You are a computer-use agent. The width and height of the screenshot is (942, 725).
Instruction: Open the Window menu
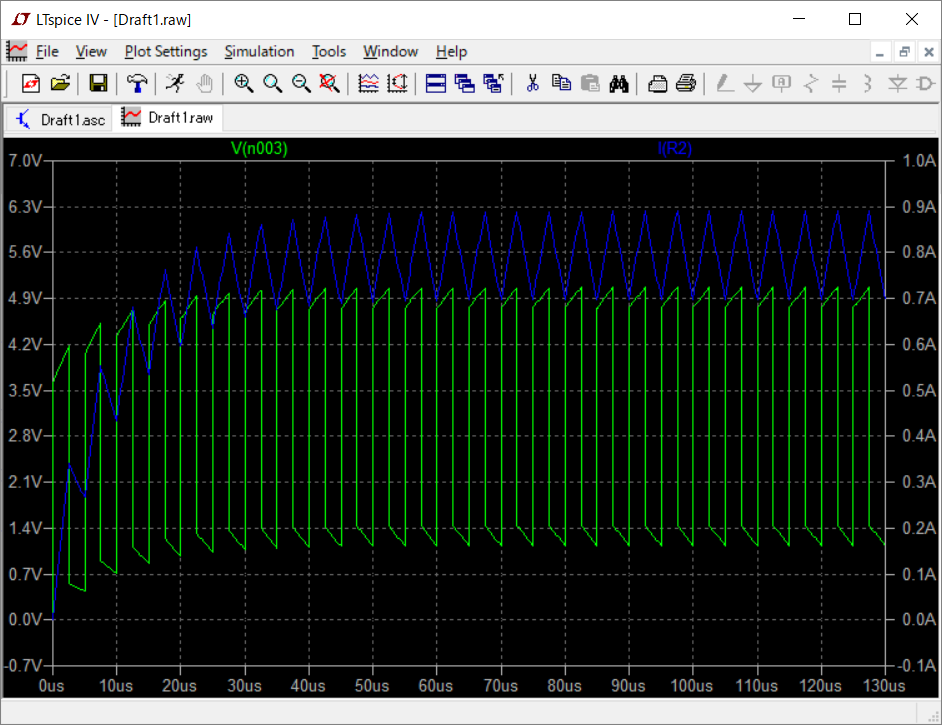(x=390, y=52)
